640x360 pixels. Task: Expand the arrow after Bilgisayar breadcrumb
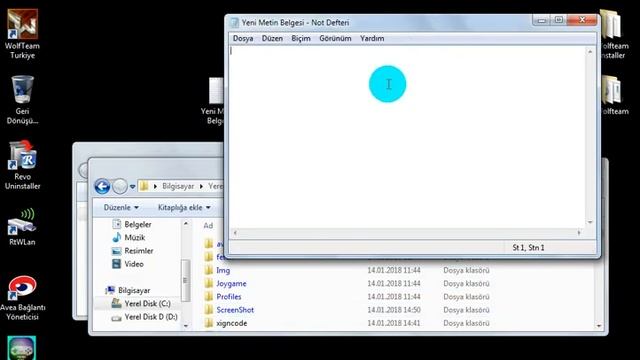pos(201,187)
